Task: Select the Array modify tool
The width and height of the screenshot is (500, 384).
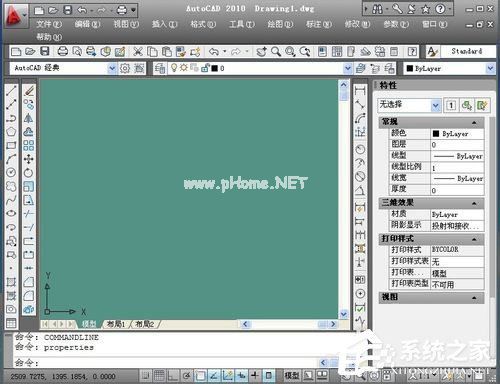Action: [x=29, y=145]
